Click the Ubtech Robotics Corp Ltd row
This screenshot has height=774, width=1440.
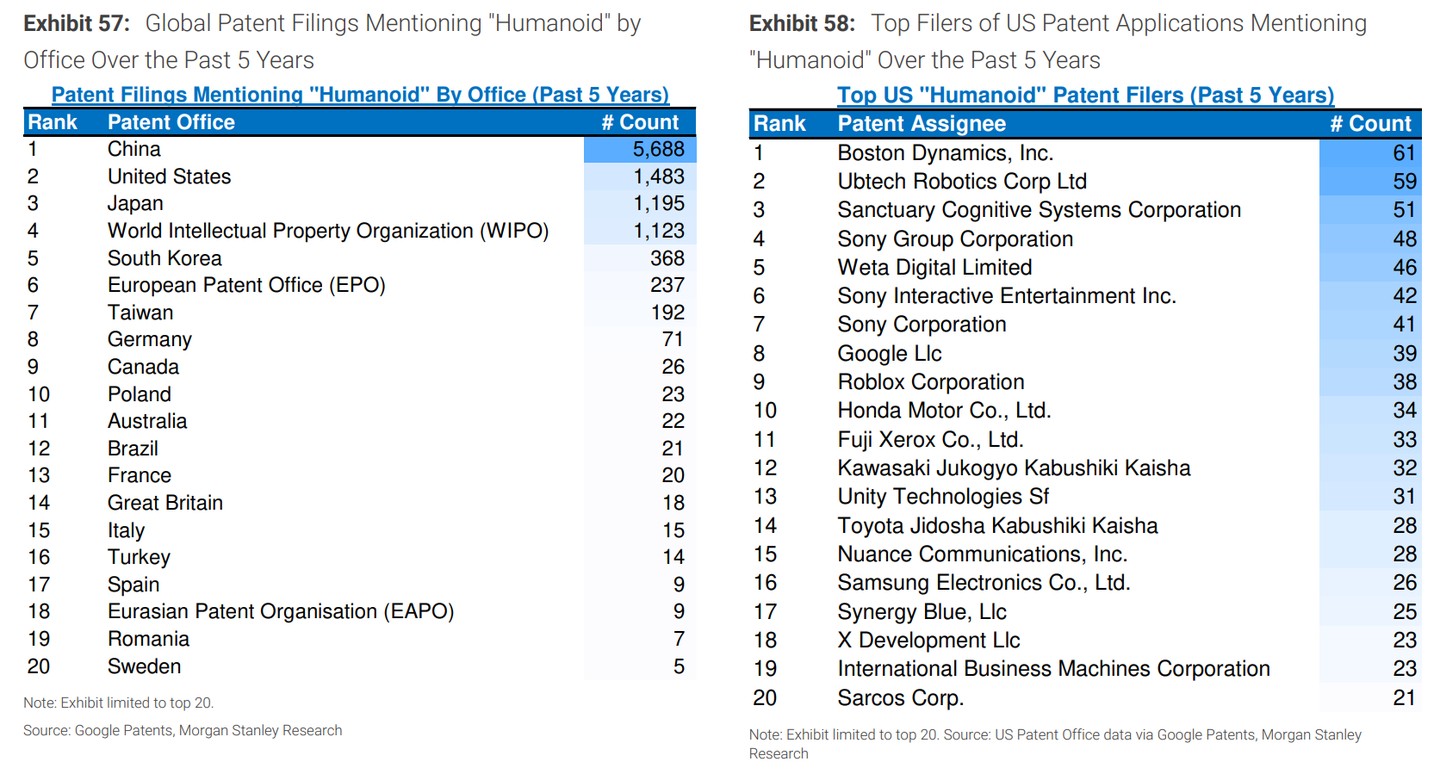click(x=961, y=182)
